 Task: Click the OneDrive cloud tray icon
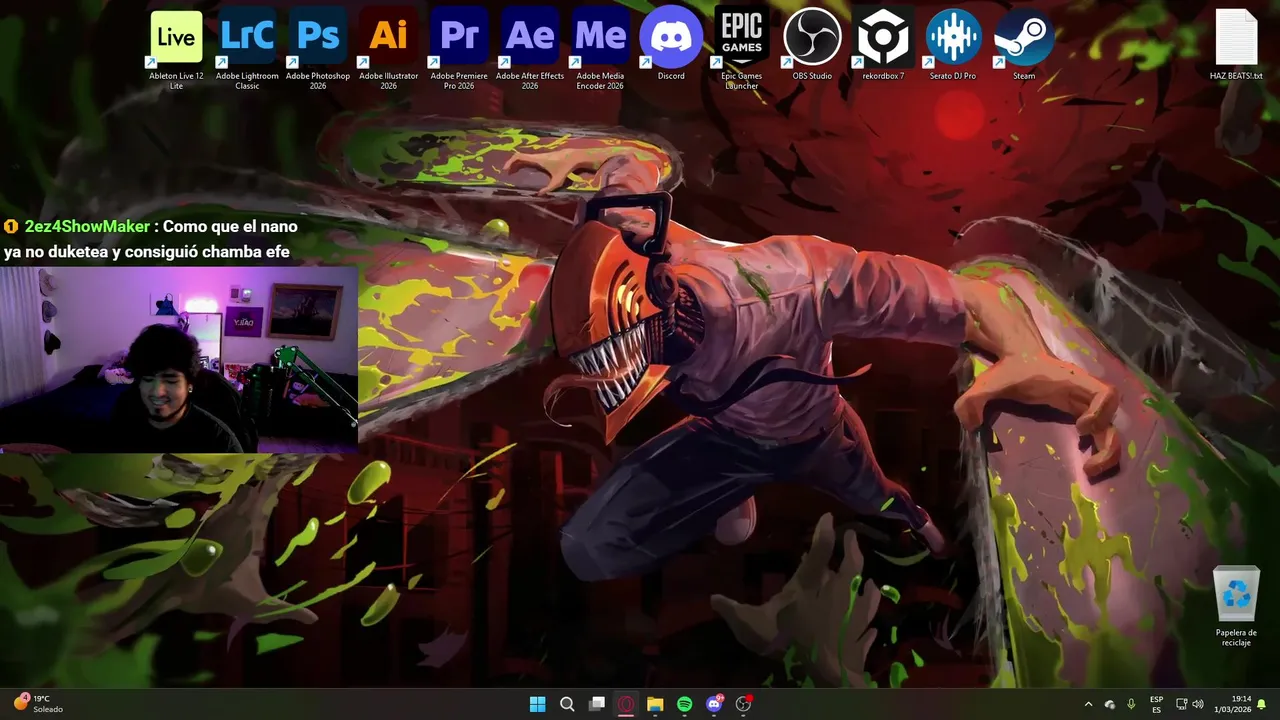pyautogui.click(x=1110, y=704)
